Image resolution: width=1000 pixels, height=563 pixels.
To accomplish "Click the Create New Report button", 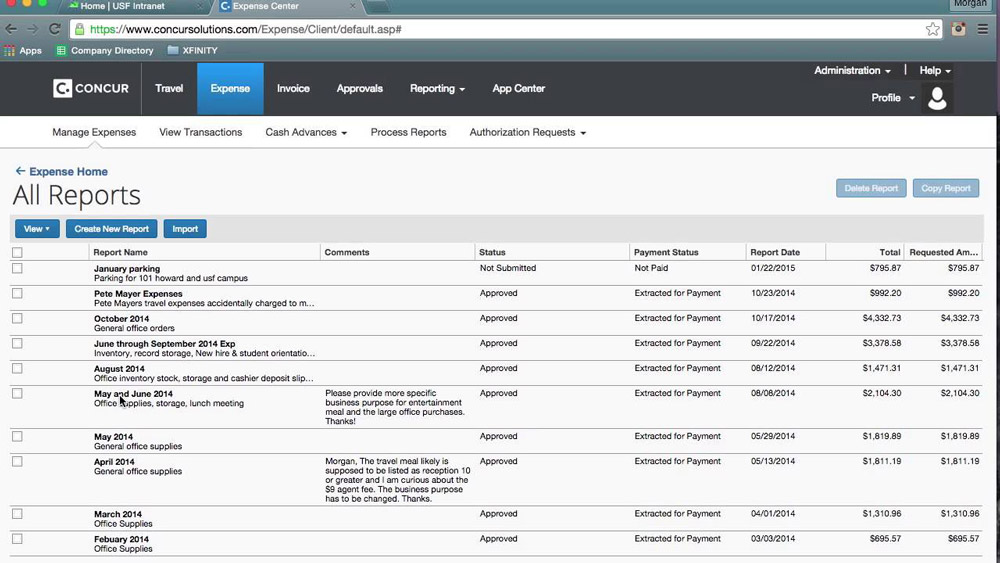I will click(x=111, y=229).
